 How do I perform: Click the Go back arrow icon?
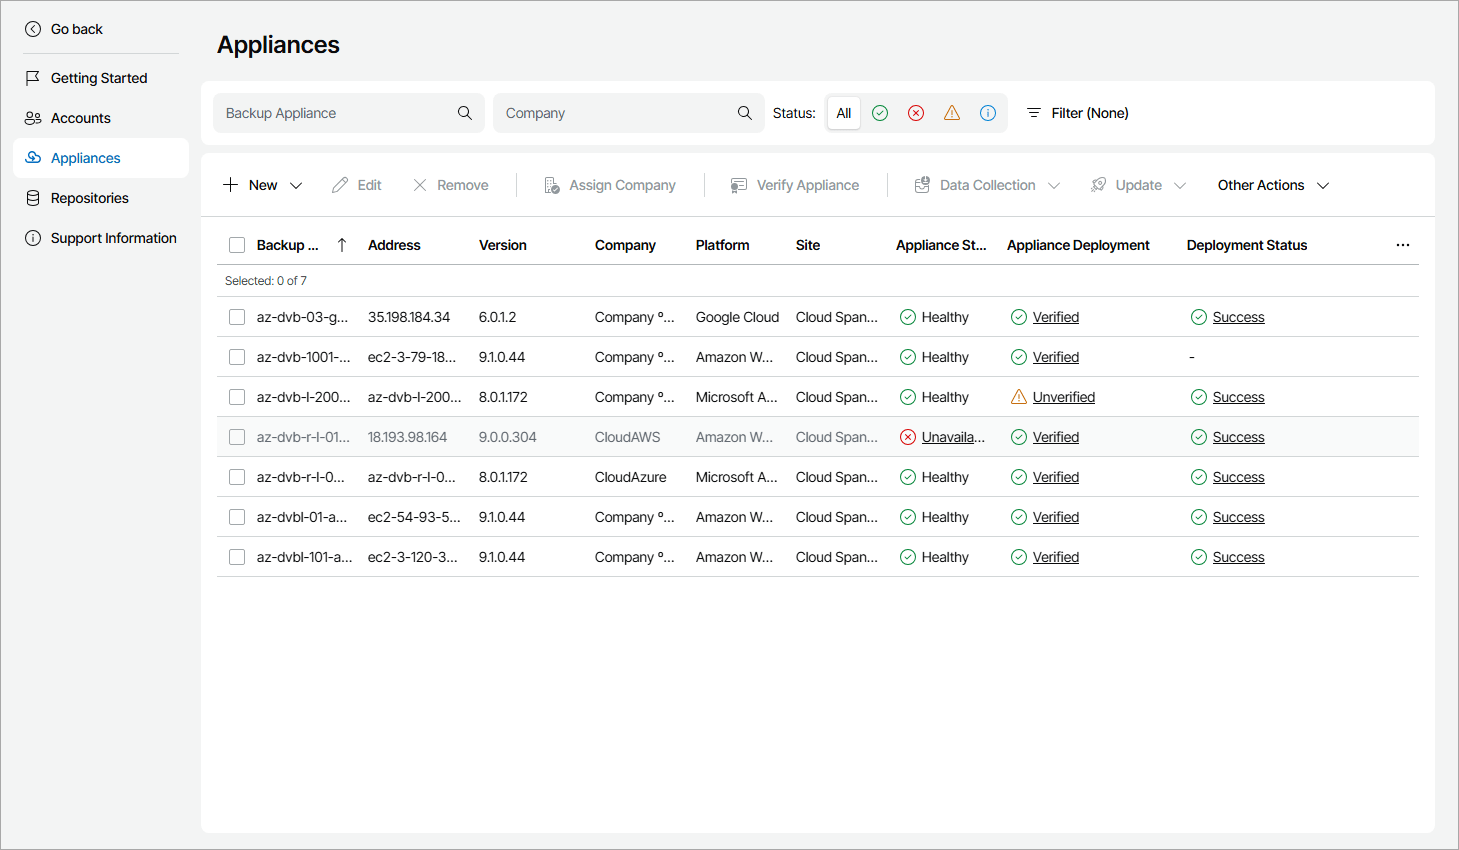point(33,28)
